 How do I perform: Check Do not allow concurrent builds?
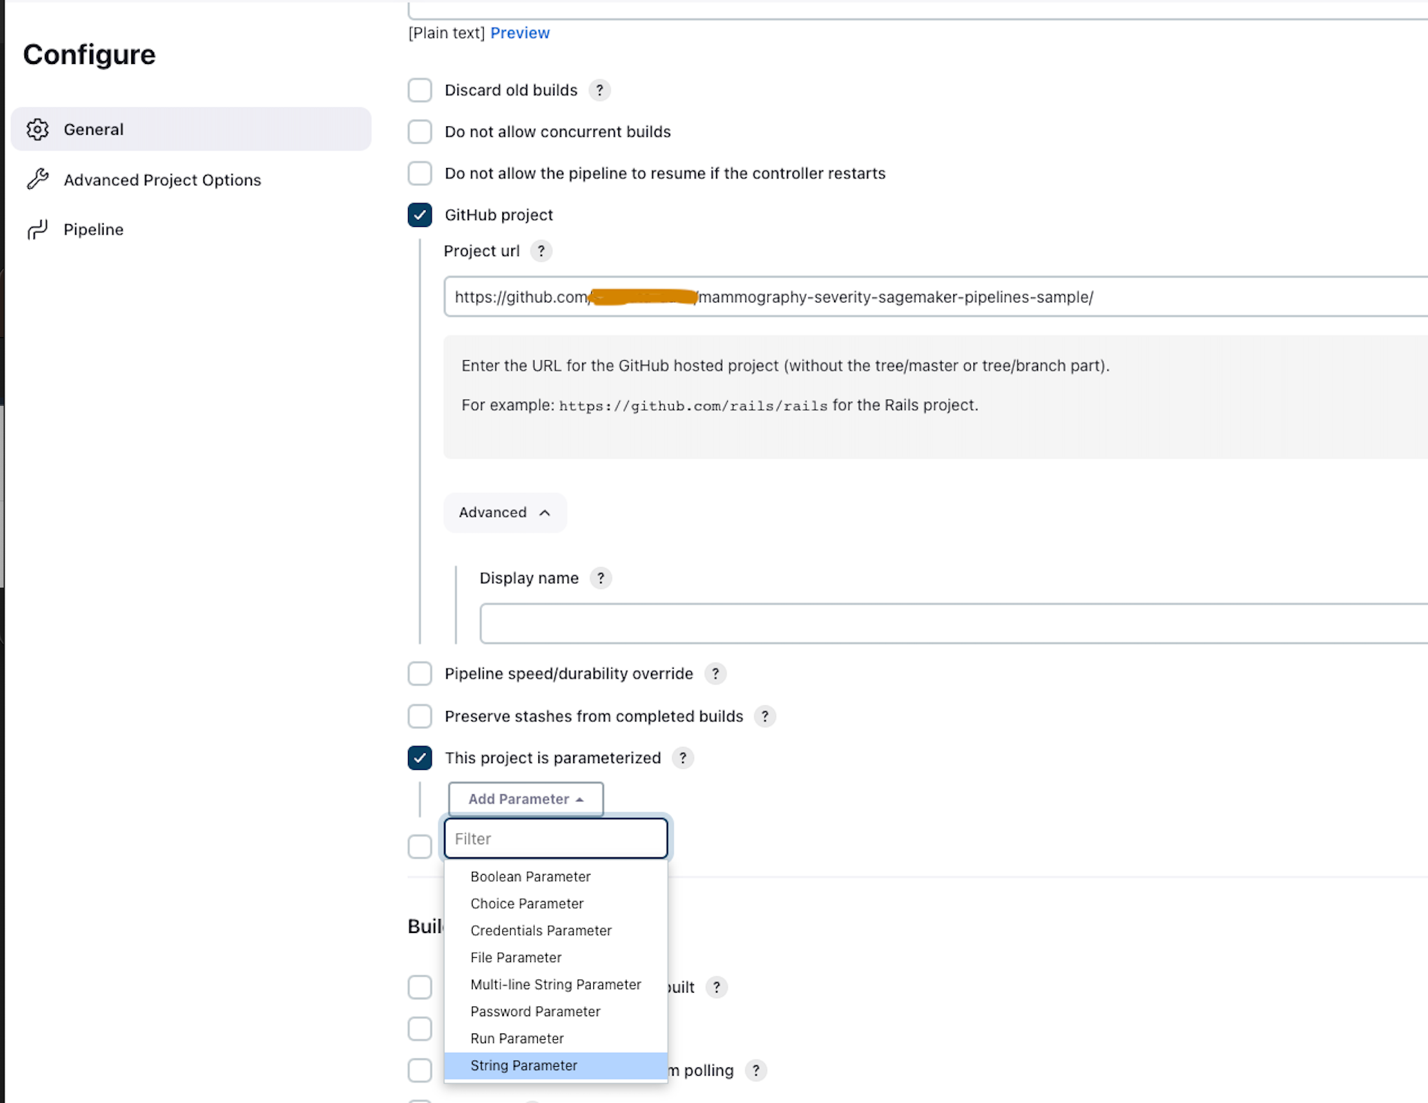[x=420, y=132]
